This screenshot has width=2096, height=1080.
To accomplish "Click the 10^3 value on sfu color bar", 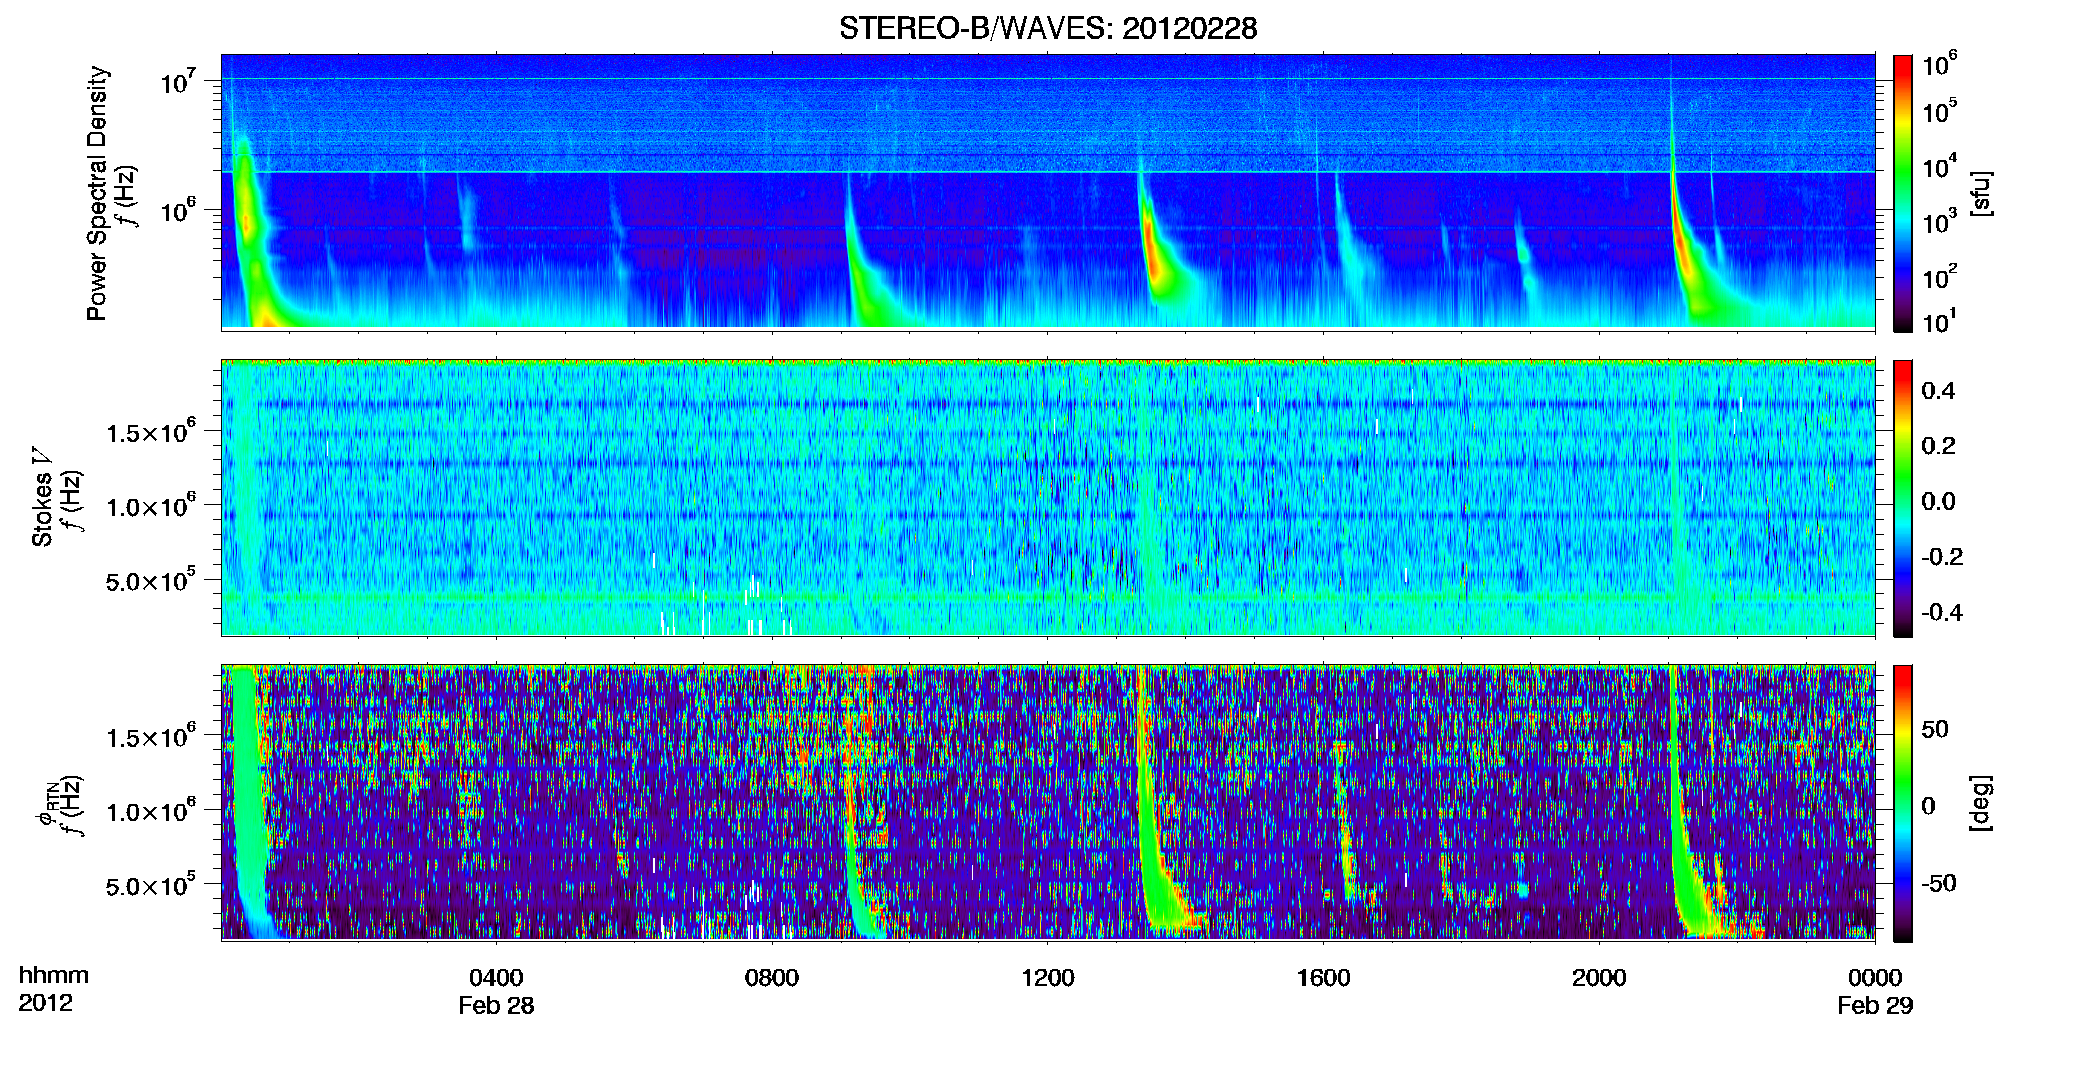I will 1940,222.
